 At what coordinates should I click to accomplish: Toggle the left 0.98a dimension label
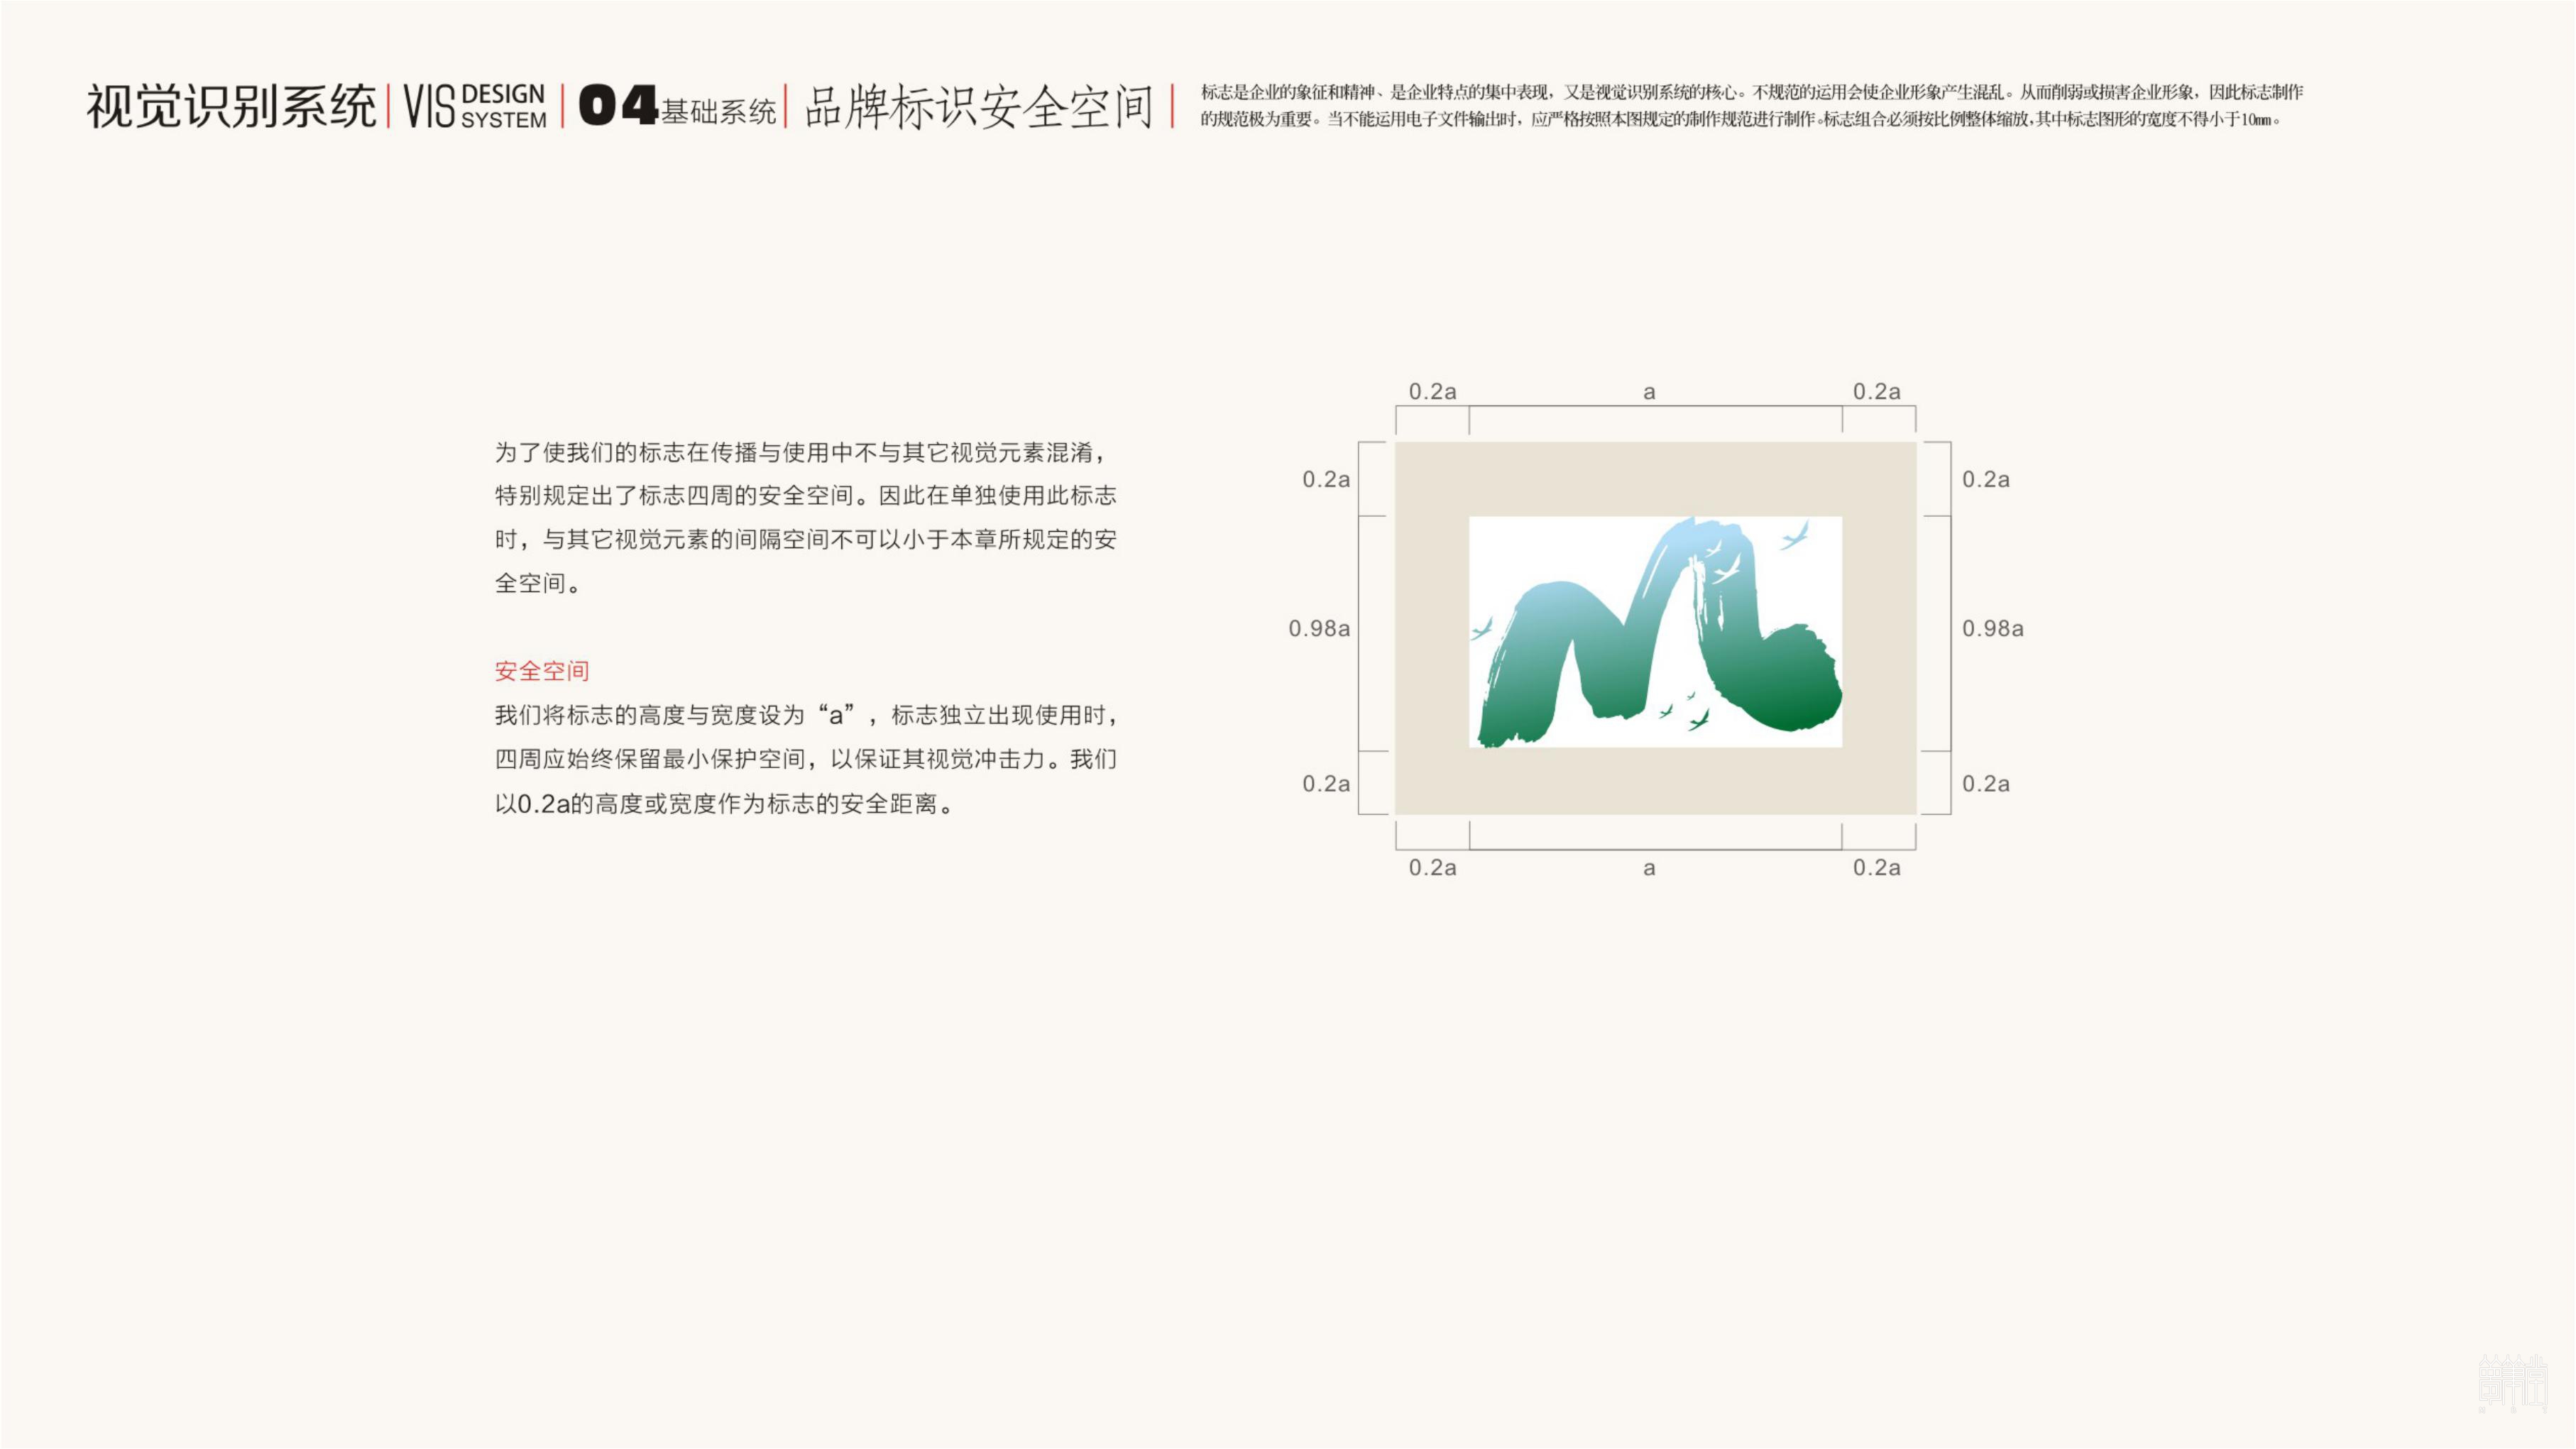click(1318, 629)
